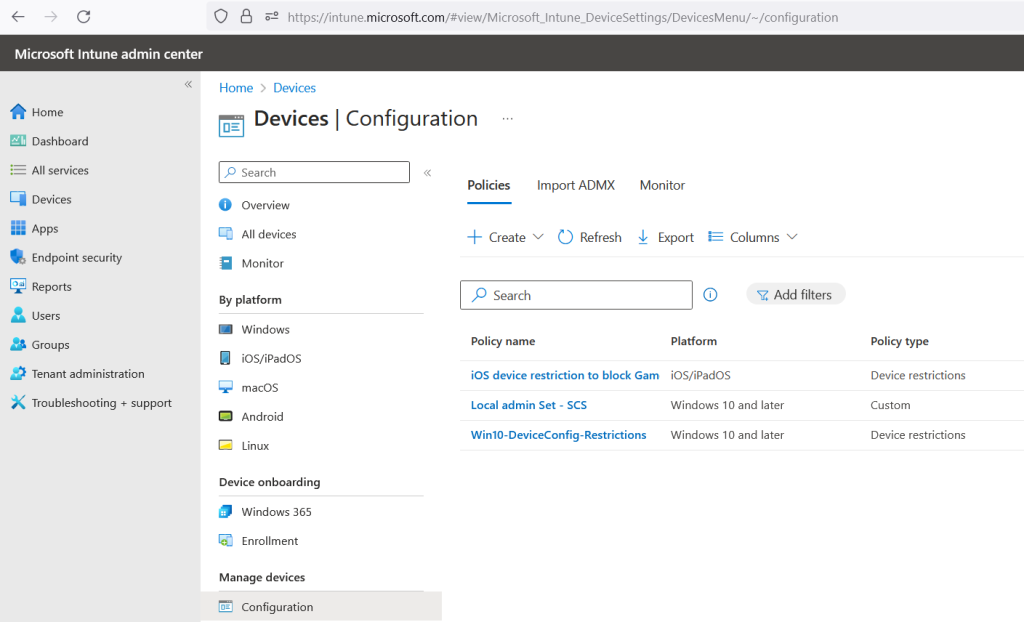This screenshot has width=1024, height=622.
Task: Open Win10-DeviceConfig-Restrictions policy
Action: point(558,435)
